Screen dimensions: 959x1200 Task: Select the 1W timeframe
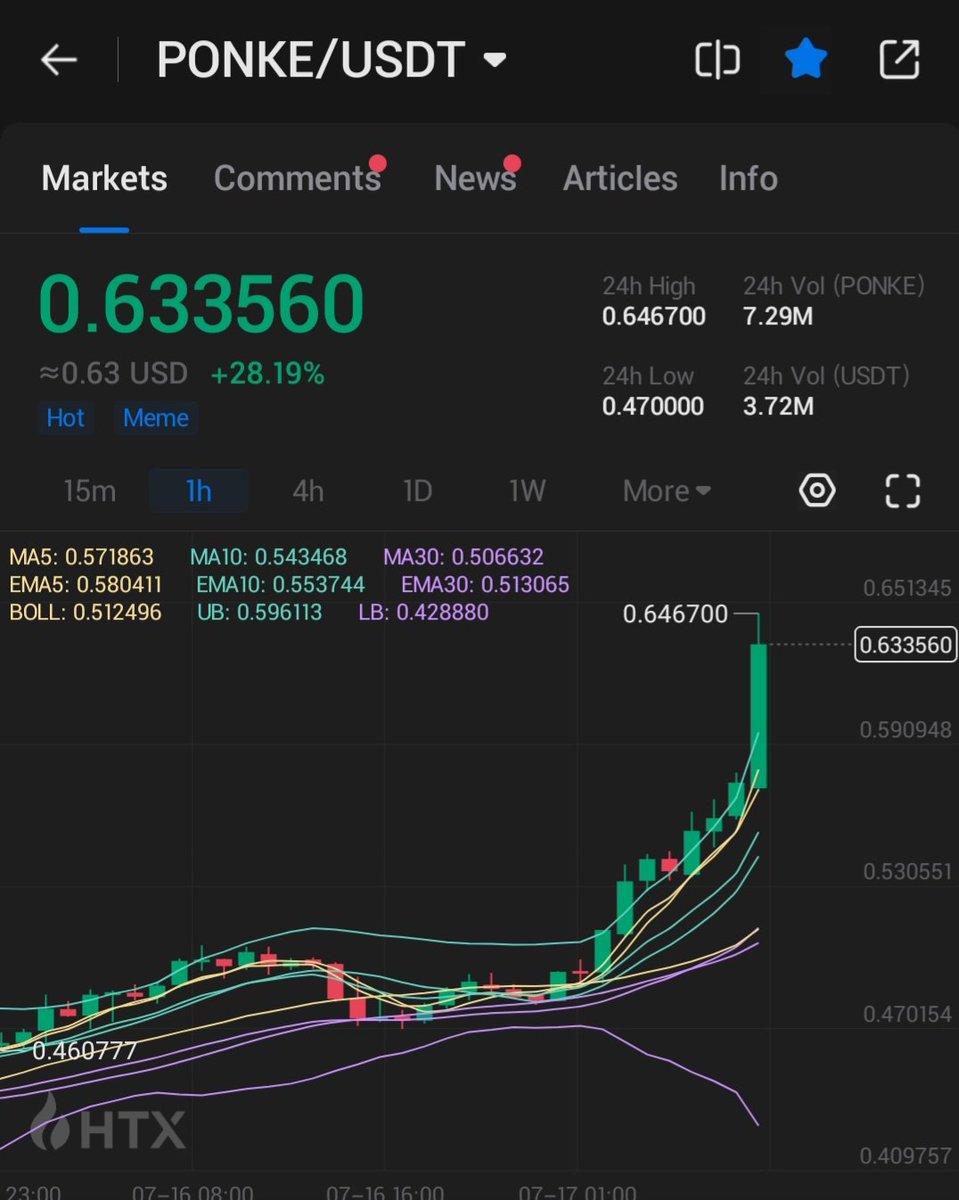point(527,491)
